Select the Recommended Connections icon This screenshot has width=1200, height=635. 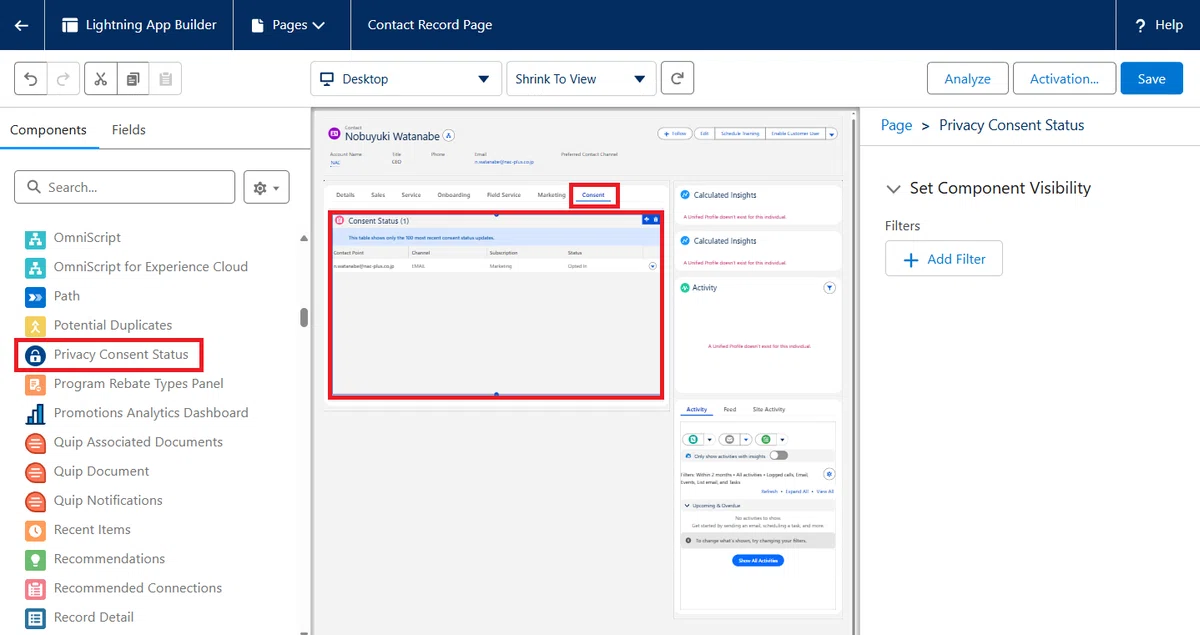click(x=35, y=588)
